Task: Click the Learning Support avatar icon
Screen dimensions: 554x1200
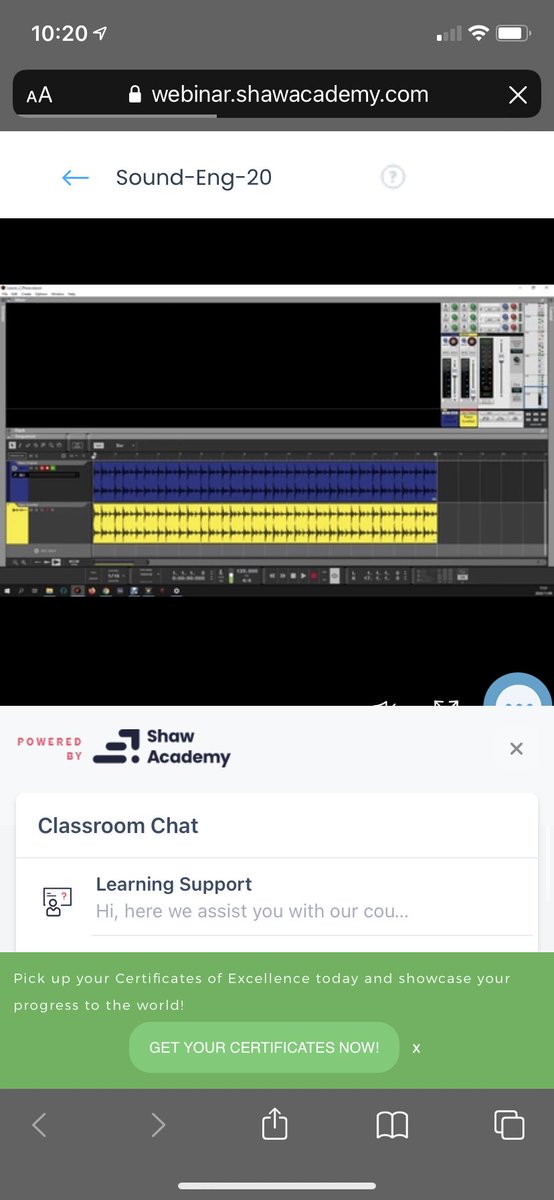Action: click(57, 901)
